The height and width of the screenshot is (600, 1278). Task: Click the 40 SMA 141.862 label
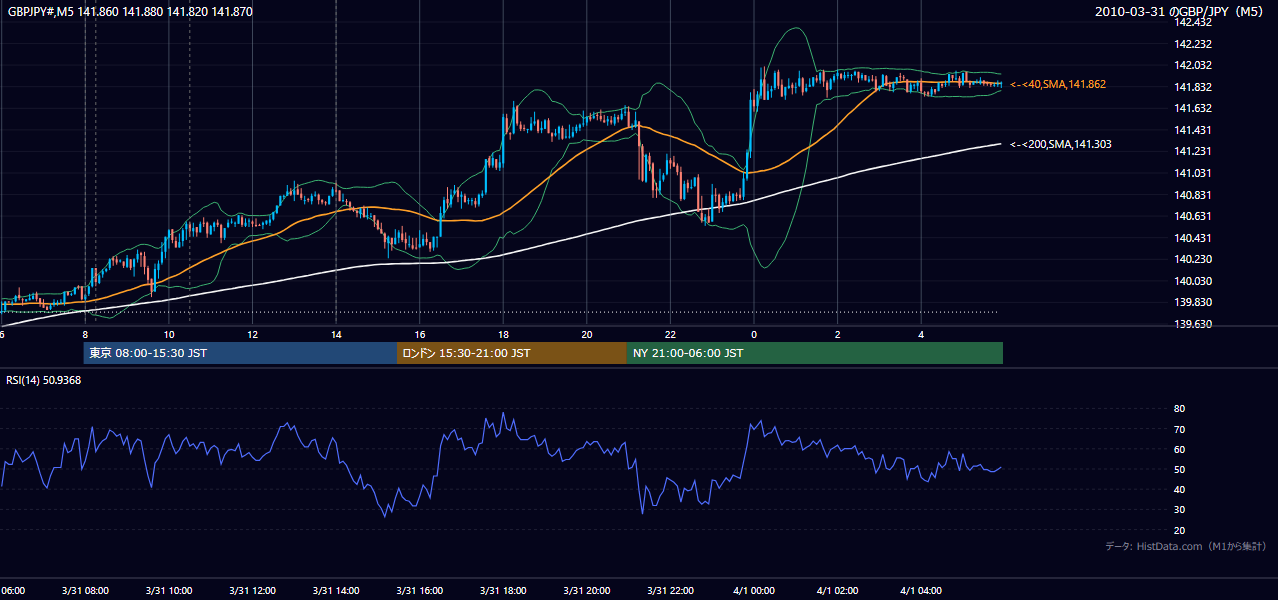1058,85
